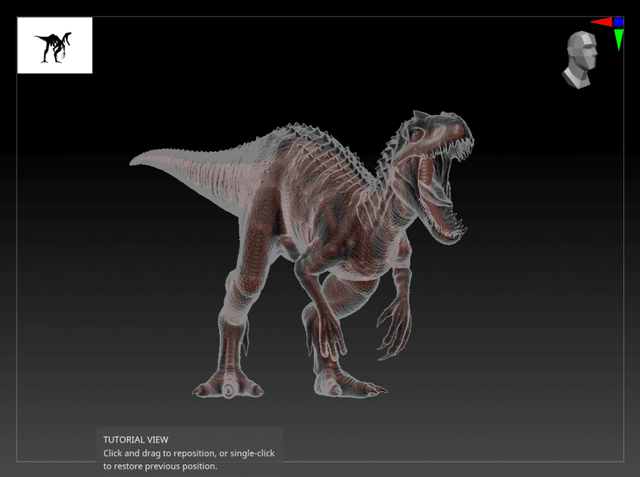Click the blue Z-axis dot in CamView
The image size is (640, 477).
tap(619, 21)
